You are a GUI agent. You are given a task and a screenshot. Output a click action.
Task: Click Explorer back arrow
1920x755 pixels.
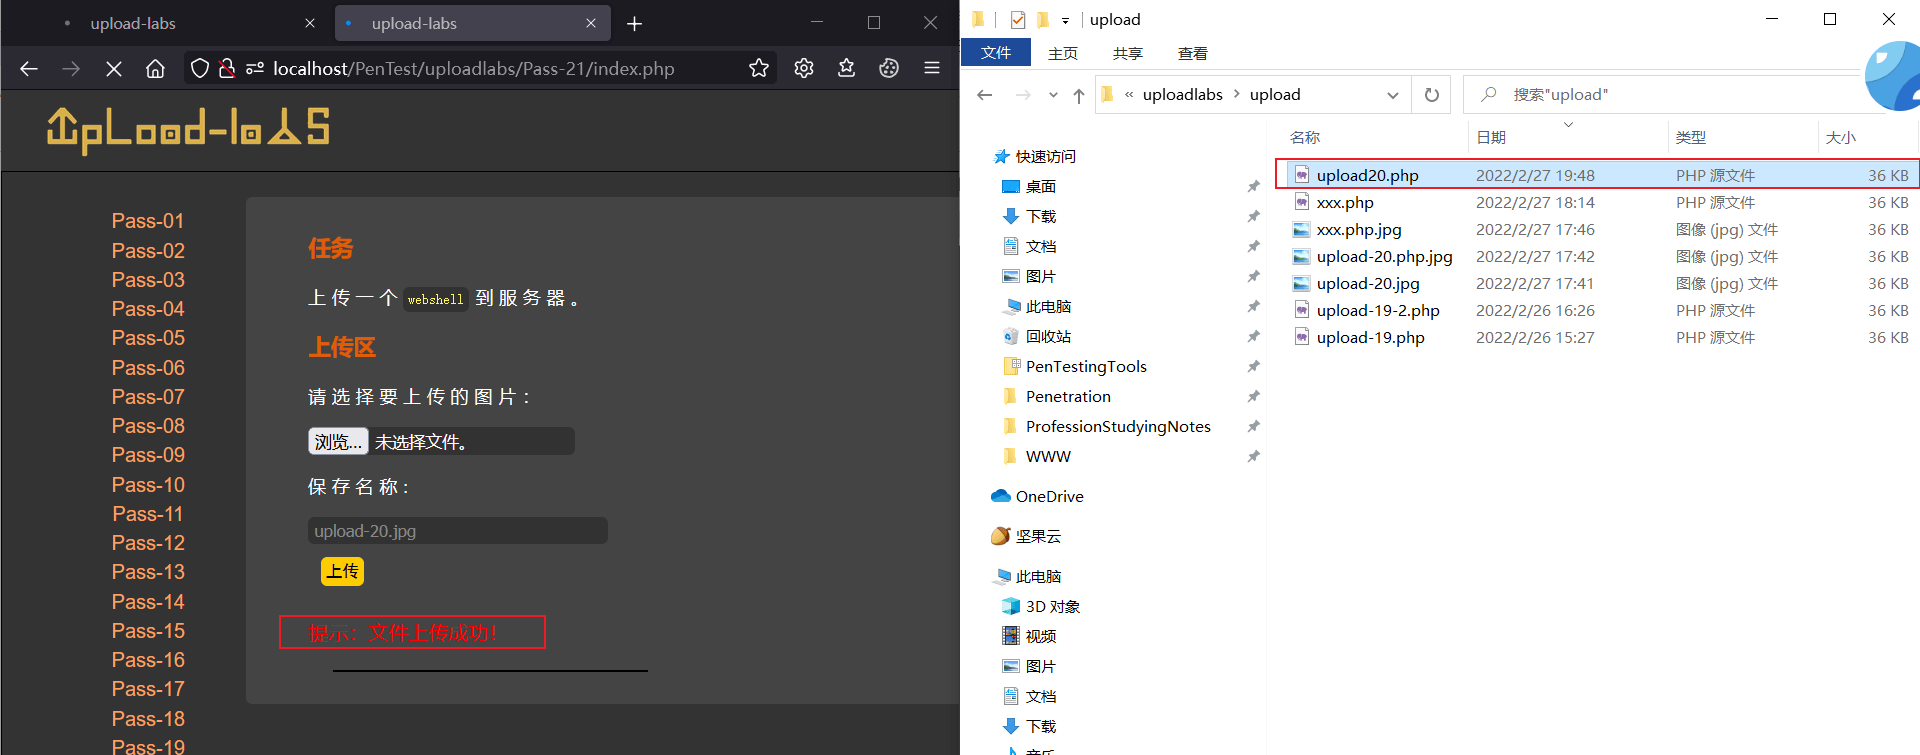pos(985,95)
